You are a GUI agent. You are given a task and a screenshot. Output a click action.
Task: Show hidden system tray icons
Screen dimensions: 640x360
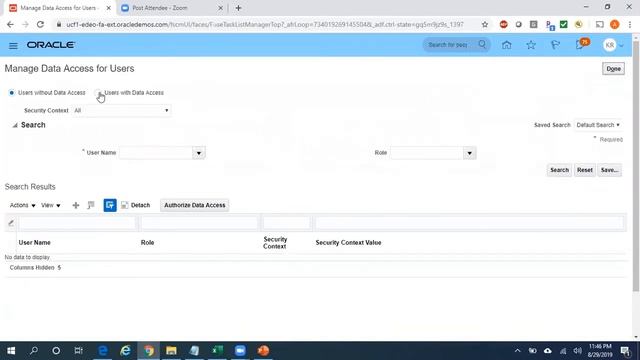[x=517, y=351]
